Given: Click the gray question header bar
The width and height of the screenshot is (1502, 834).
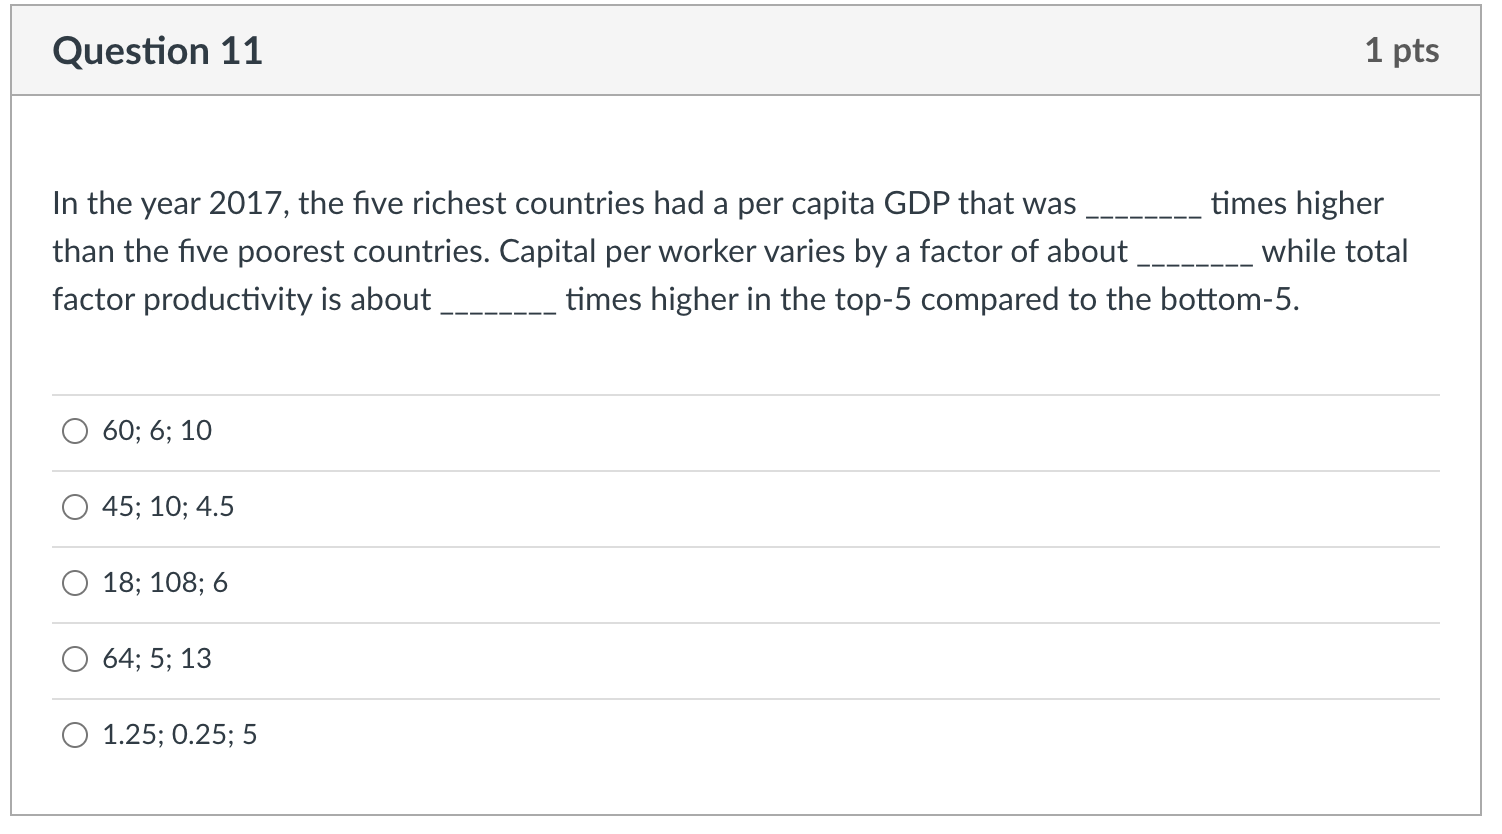Looking at the screenshot, I should coord(750,50).
